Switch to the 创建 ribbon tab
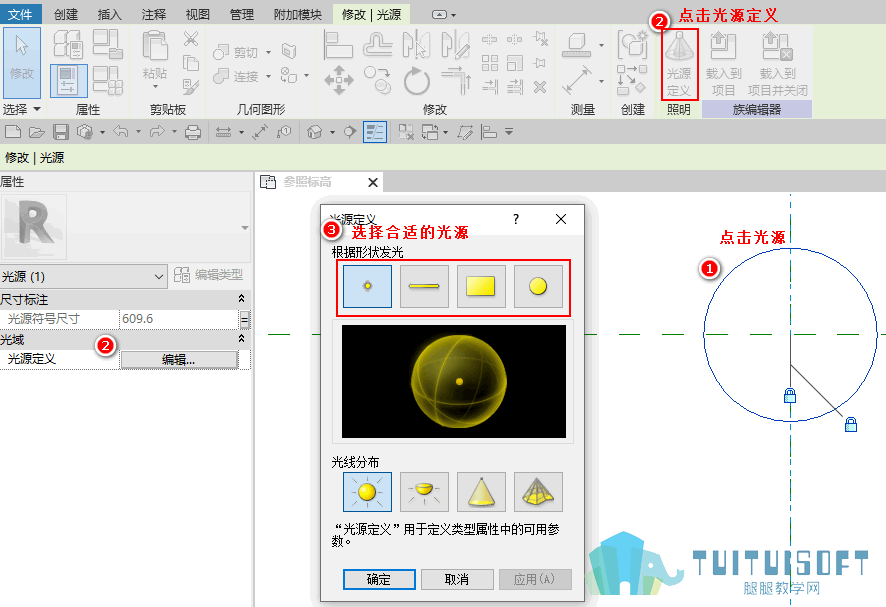This screenshot has height=607, width=886. click(x=66, y=14)
